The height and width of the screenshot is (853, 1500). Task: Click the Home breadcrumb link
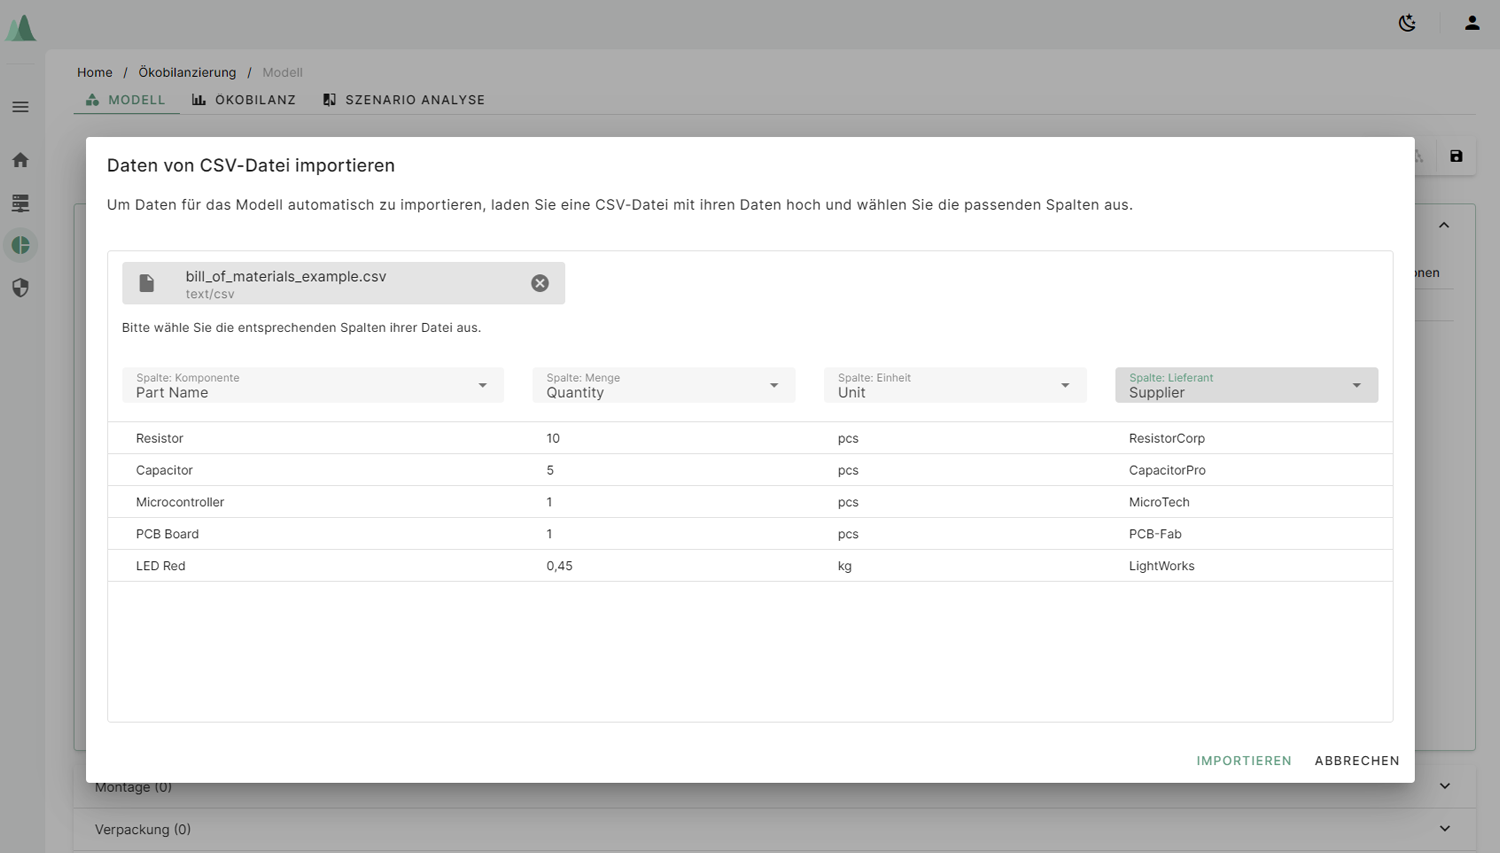coord(94,72)
